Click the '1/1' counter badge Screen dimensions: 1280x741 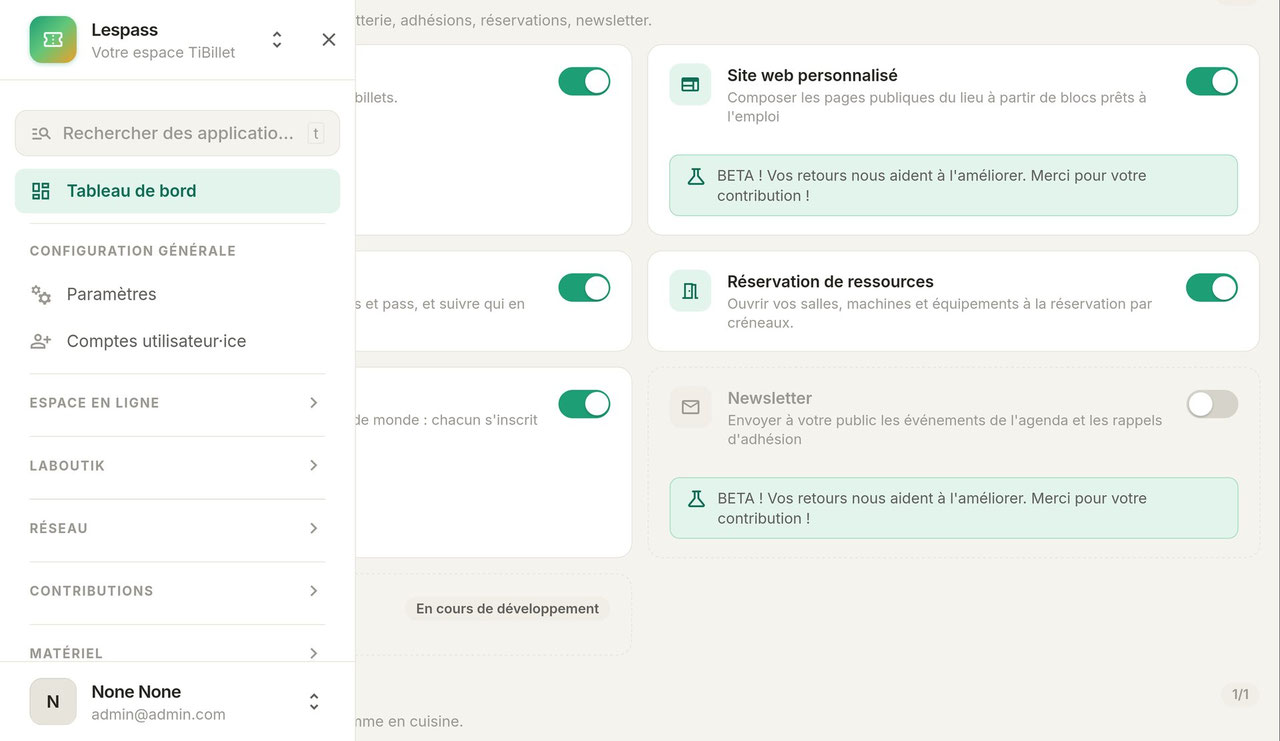coord(1240,695)
